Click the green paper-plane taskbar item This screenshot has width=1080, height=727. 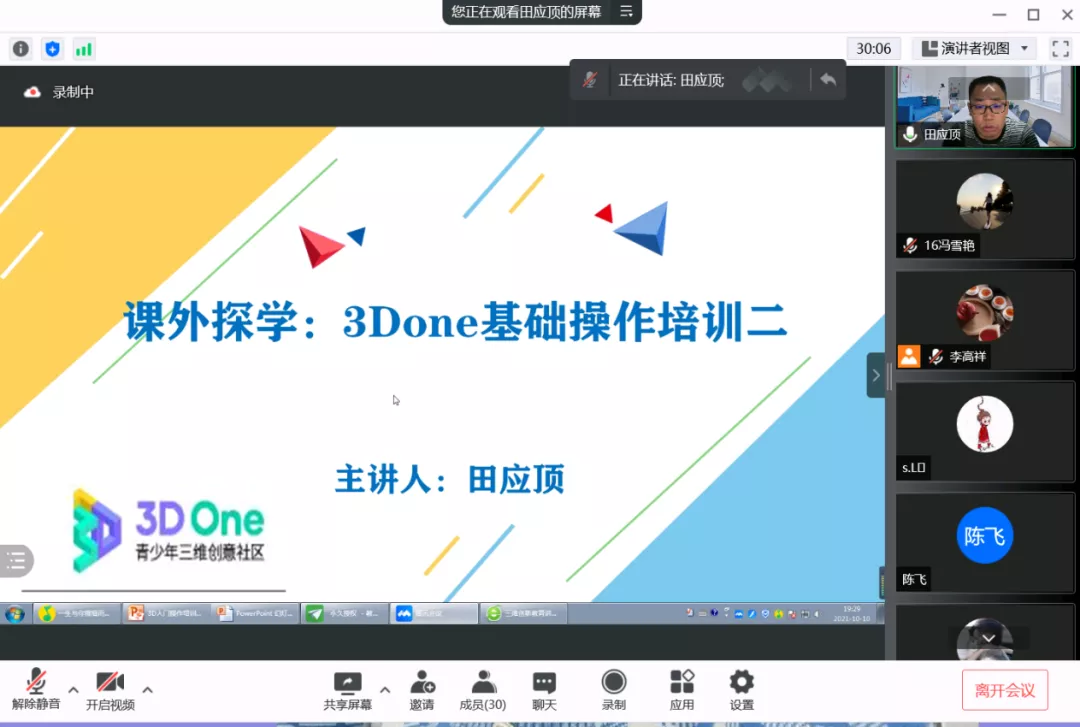pyautogui.click(x=344, y=613)
